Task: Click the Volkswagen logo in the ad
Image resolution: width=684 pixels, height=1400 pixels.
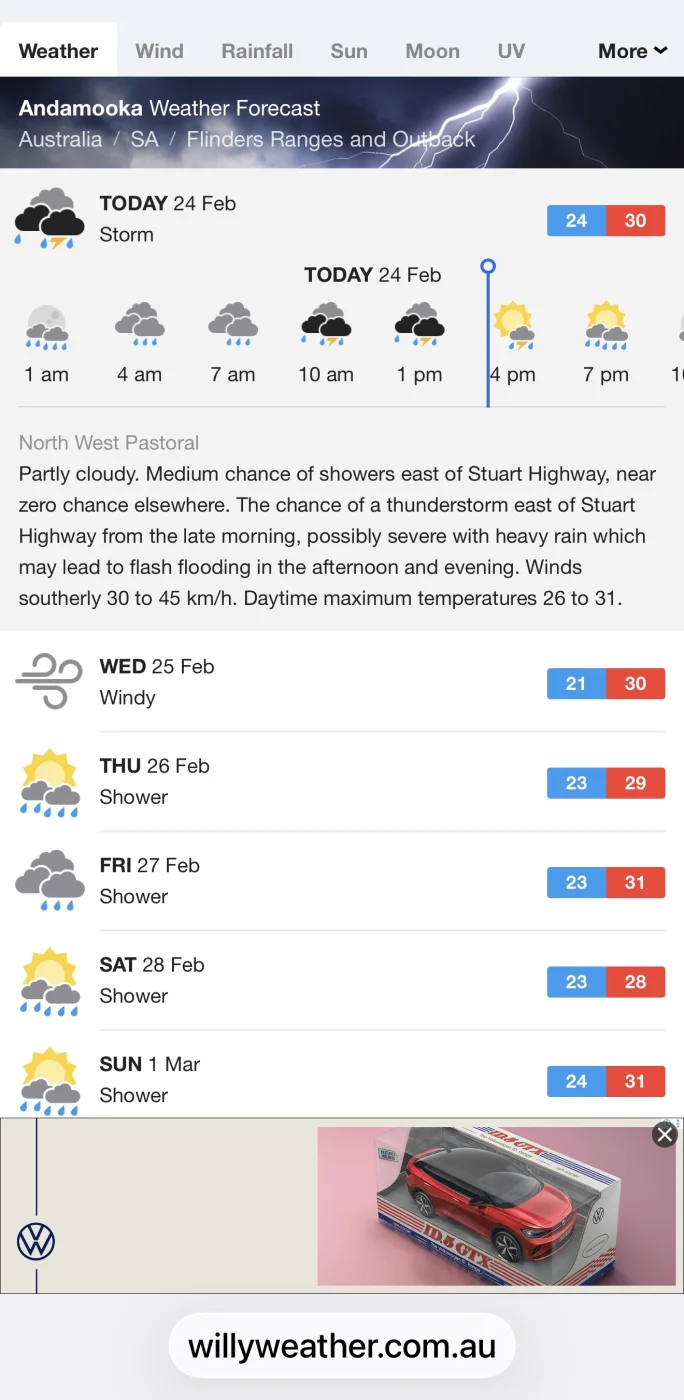Action: 36,1242
